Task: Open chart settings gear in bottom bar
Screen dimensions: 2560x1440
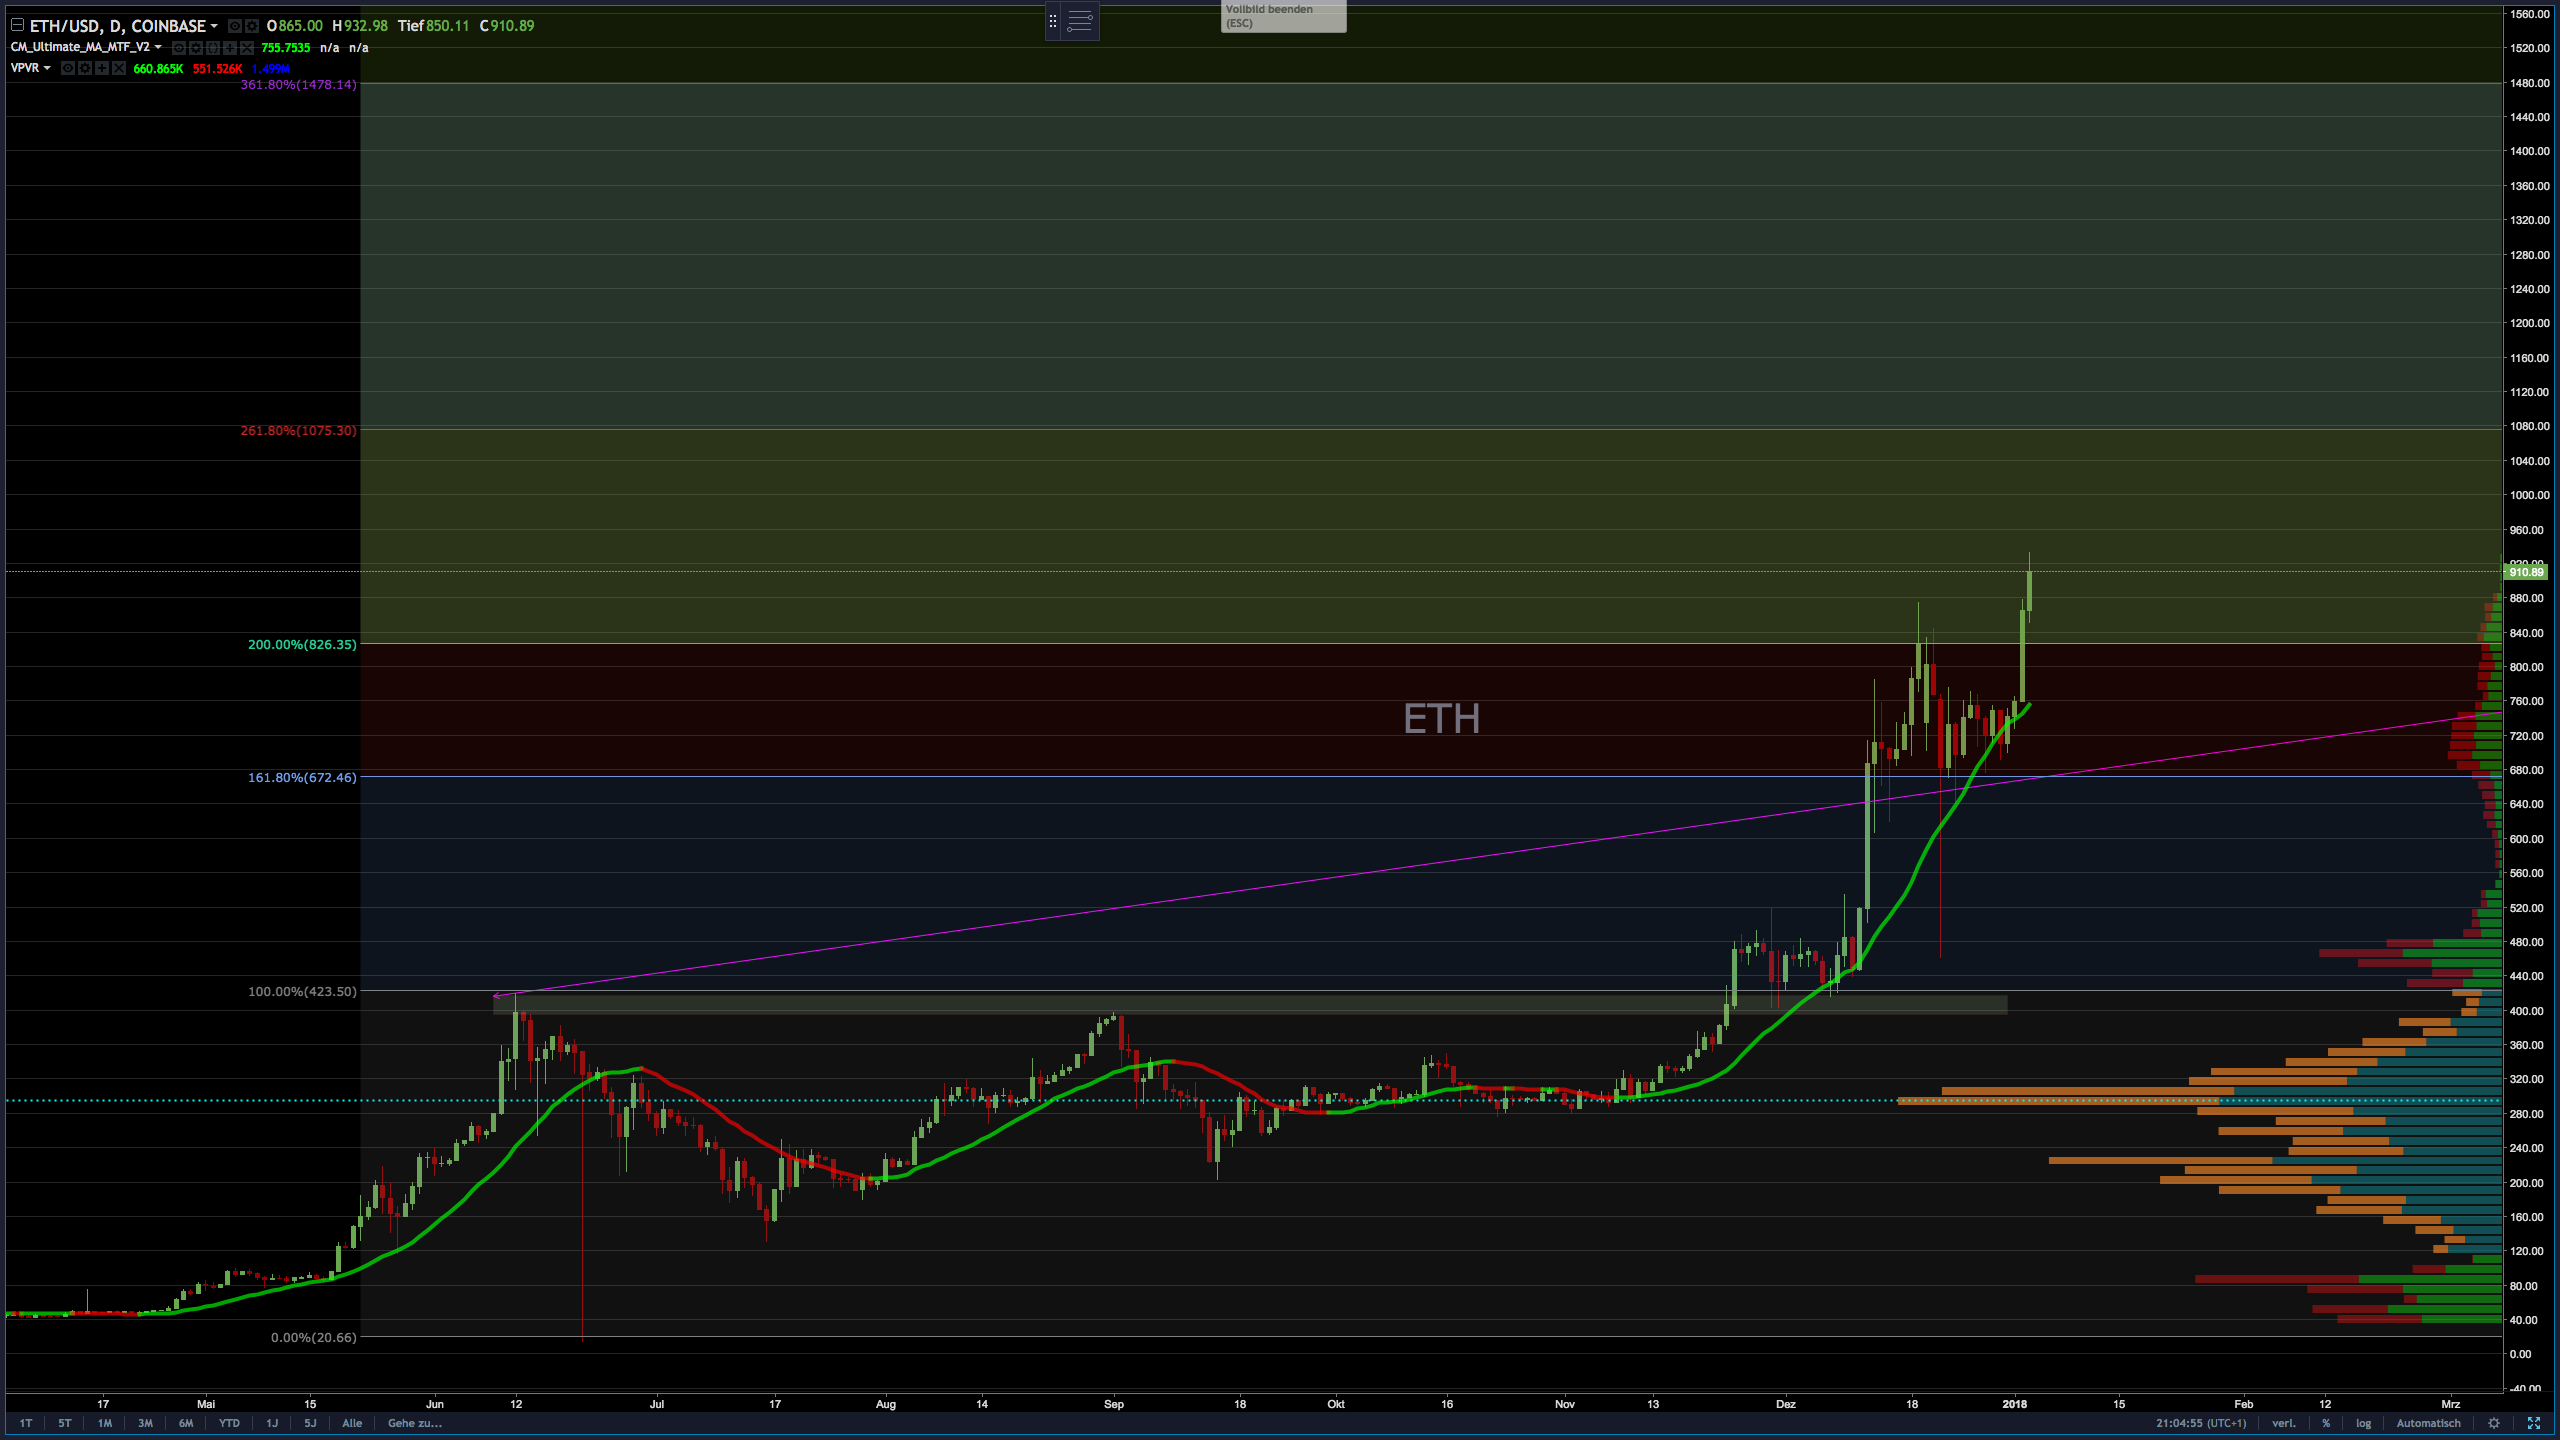Action: pyautogui.click(x=2494, y=1423)
